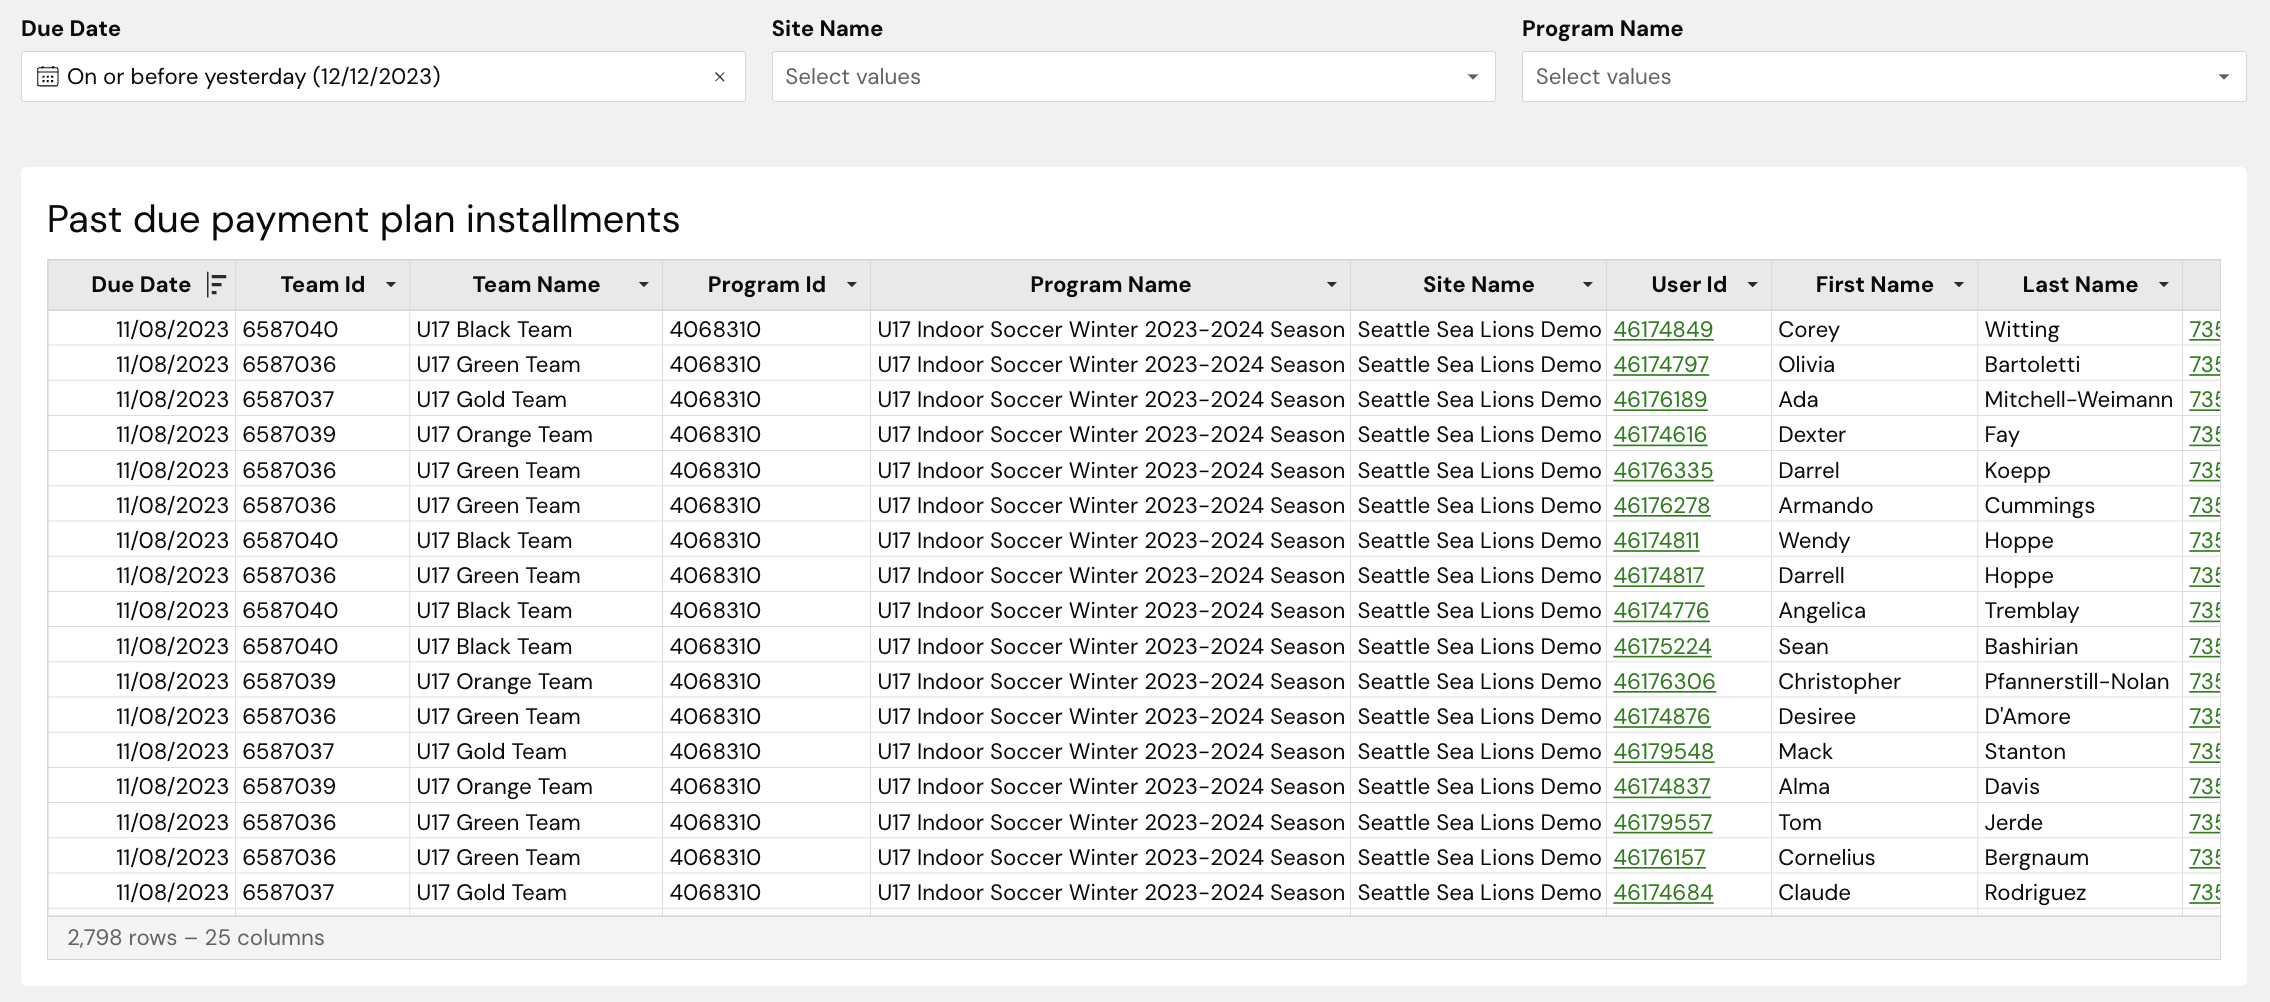Screen dimensions: 2270x1002
Task: Select the last name Pfannerstill-Nolan cell
Action: click(x=2079, y=681)
